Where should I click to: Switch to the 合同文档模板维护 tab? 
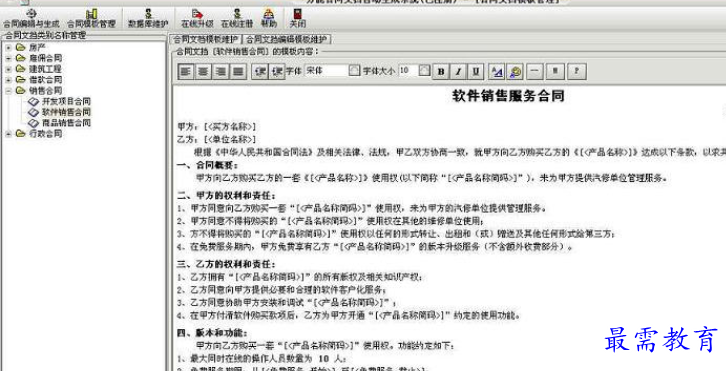point(206,39)
